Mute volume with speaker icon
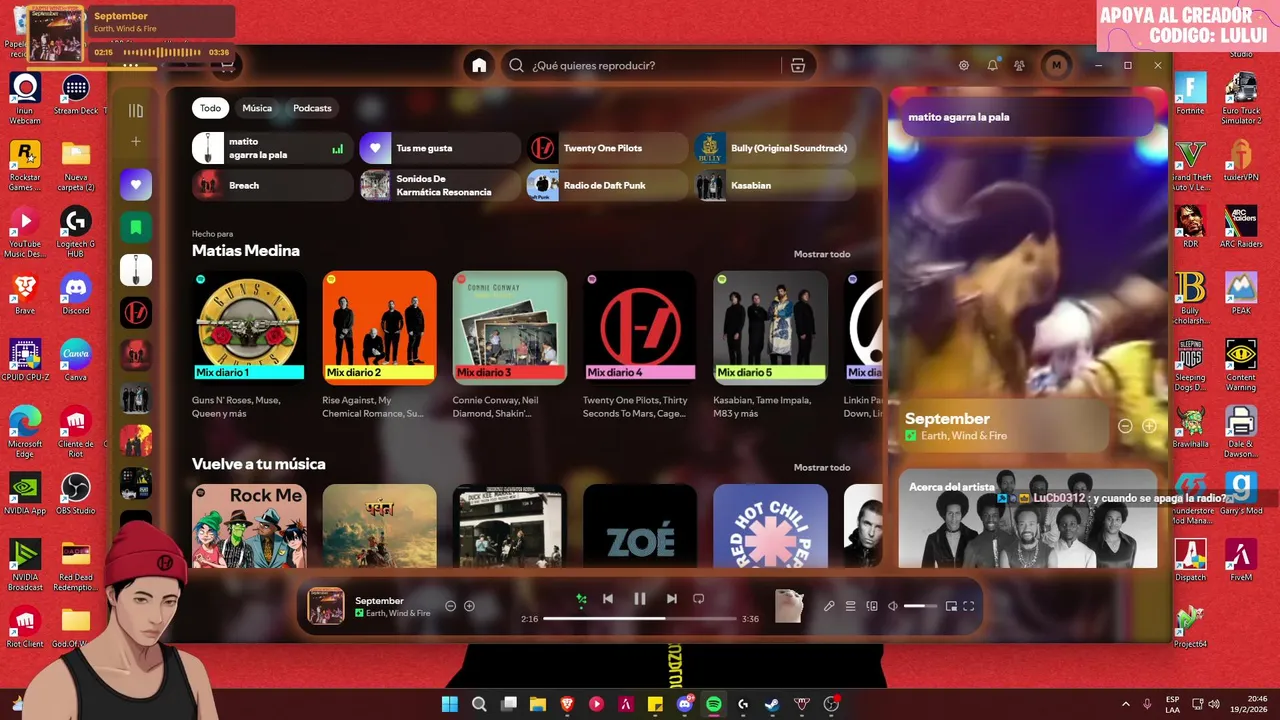1280x720 pixels. click(893, 606)
